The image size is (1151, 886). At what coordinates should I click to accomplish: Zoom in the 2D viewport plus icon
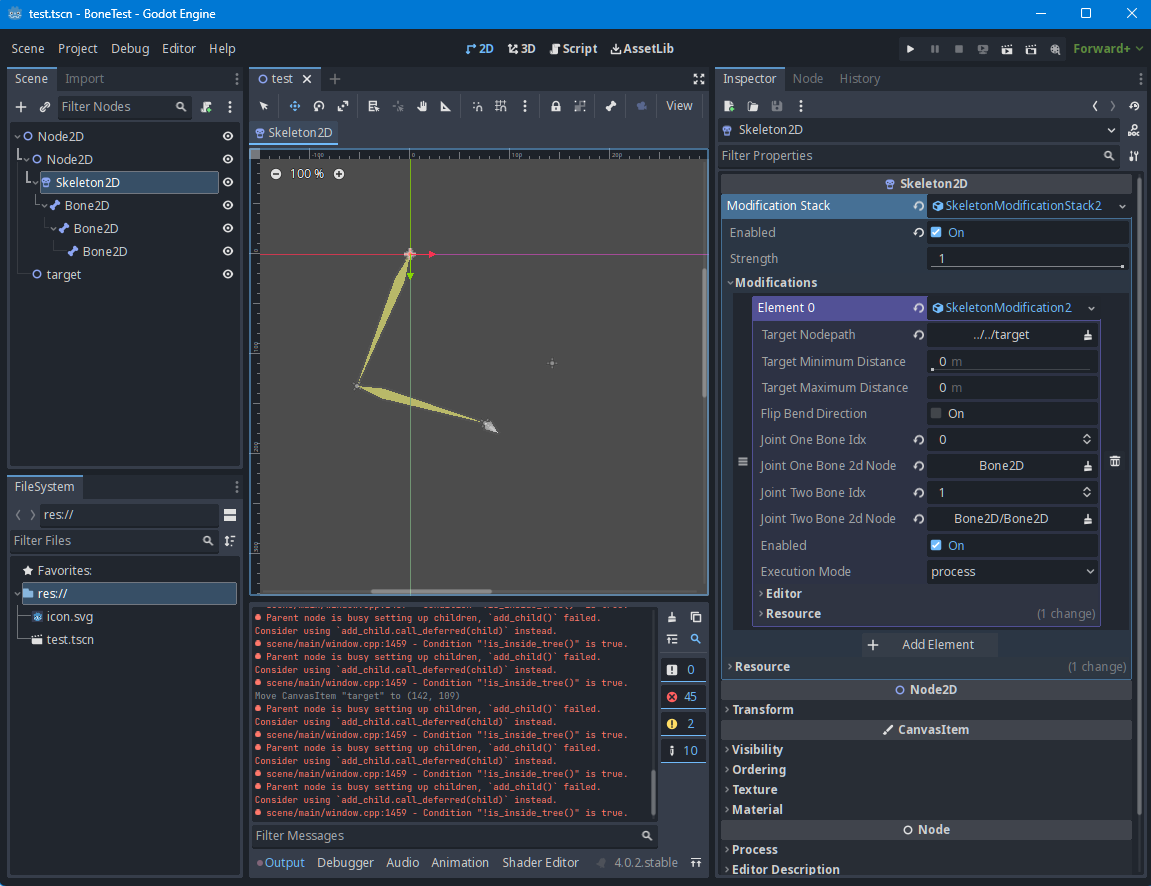[x=339, y=174]
